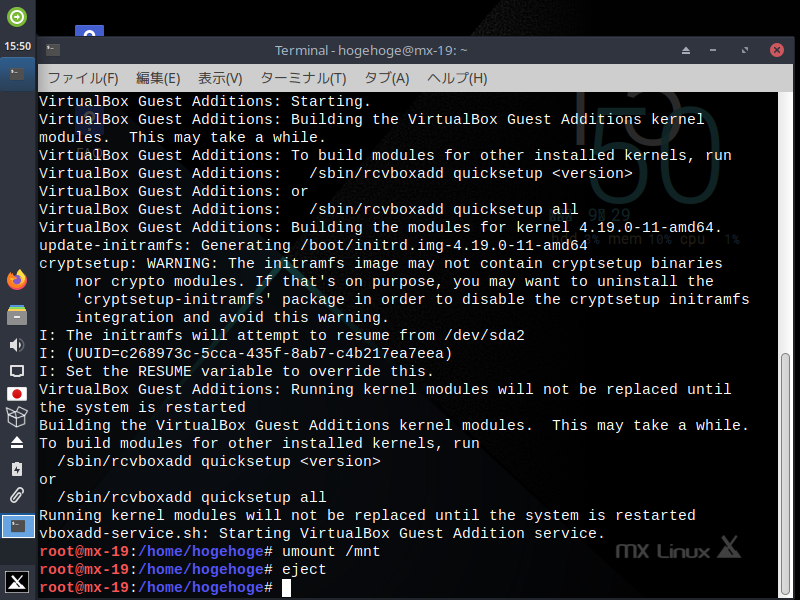Launch Firefox from the panel

(x=17, y=280)
